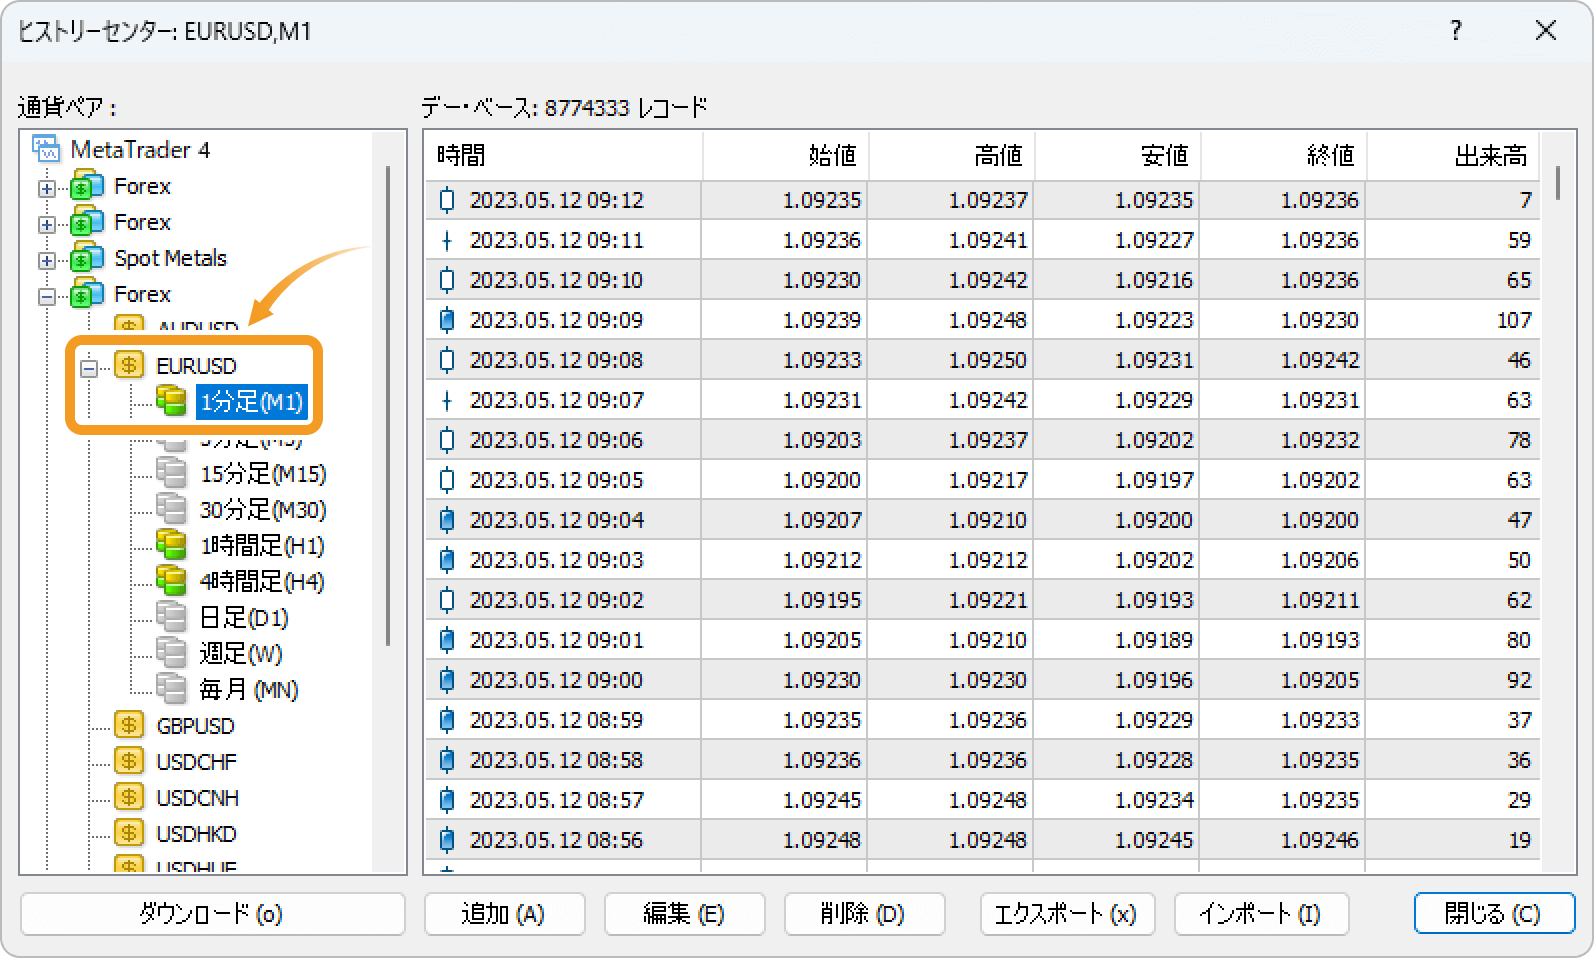Image resolution: width=1594 pixels, height=958 pixels.
Task: Click the 週足(W) database icon
Action: 171,653
